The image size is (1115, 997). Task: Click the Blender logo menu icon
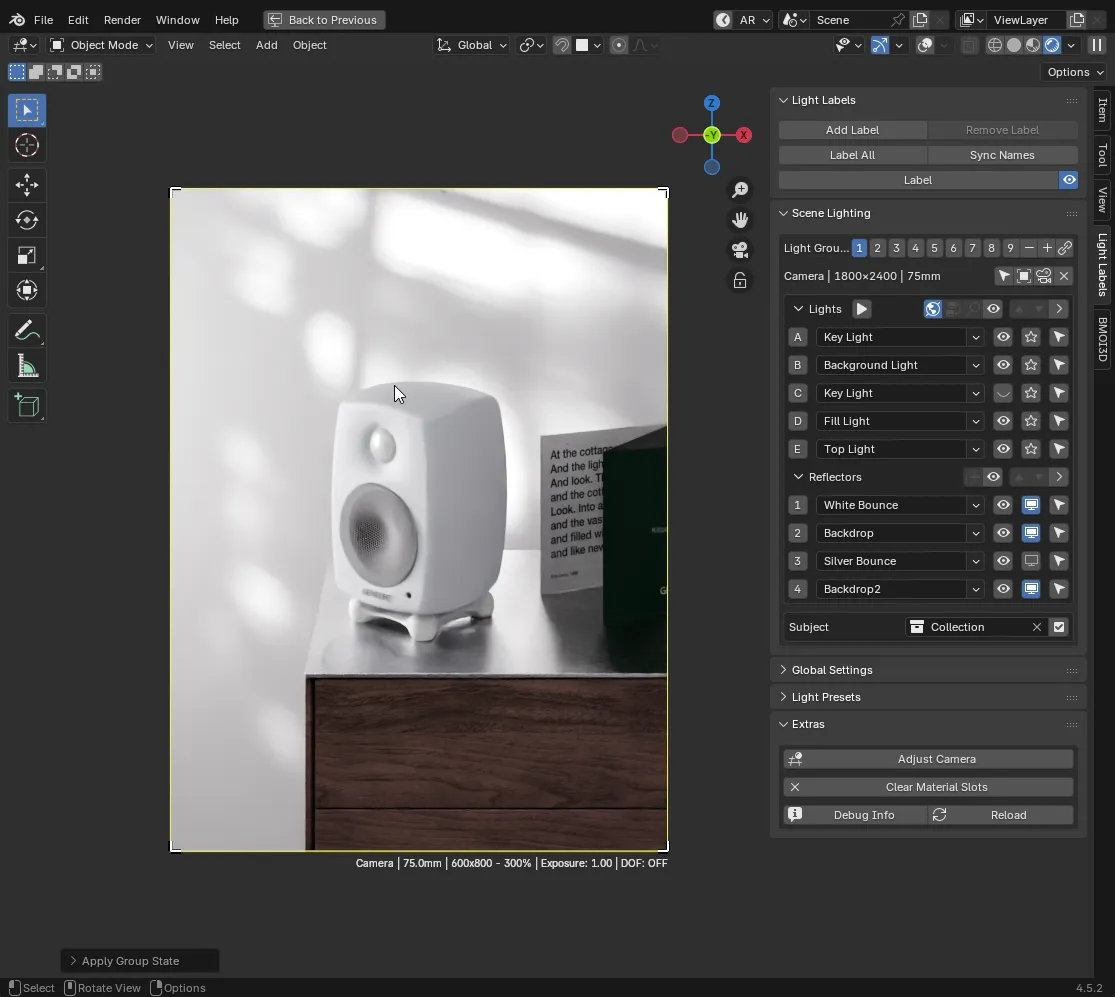17,20
